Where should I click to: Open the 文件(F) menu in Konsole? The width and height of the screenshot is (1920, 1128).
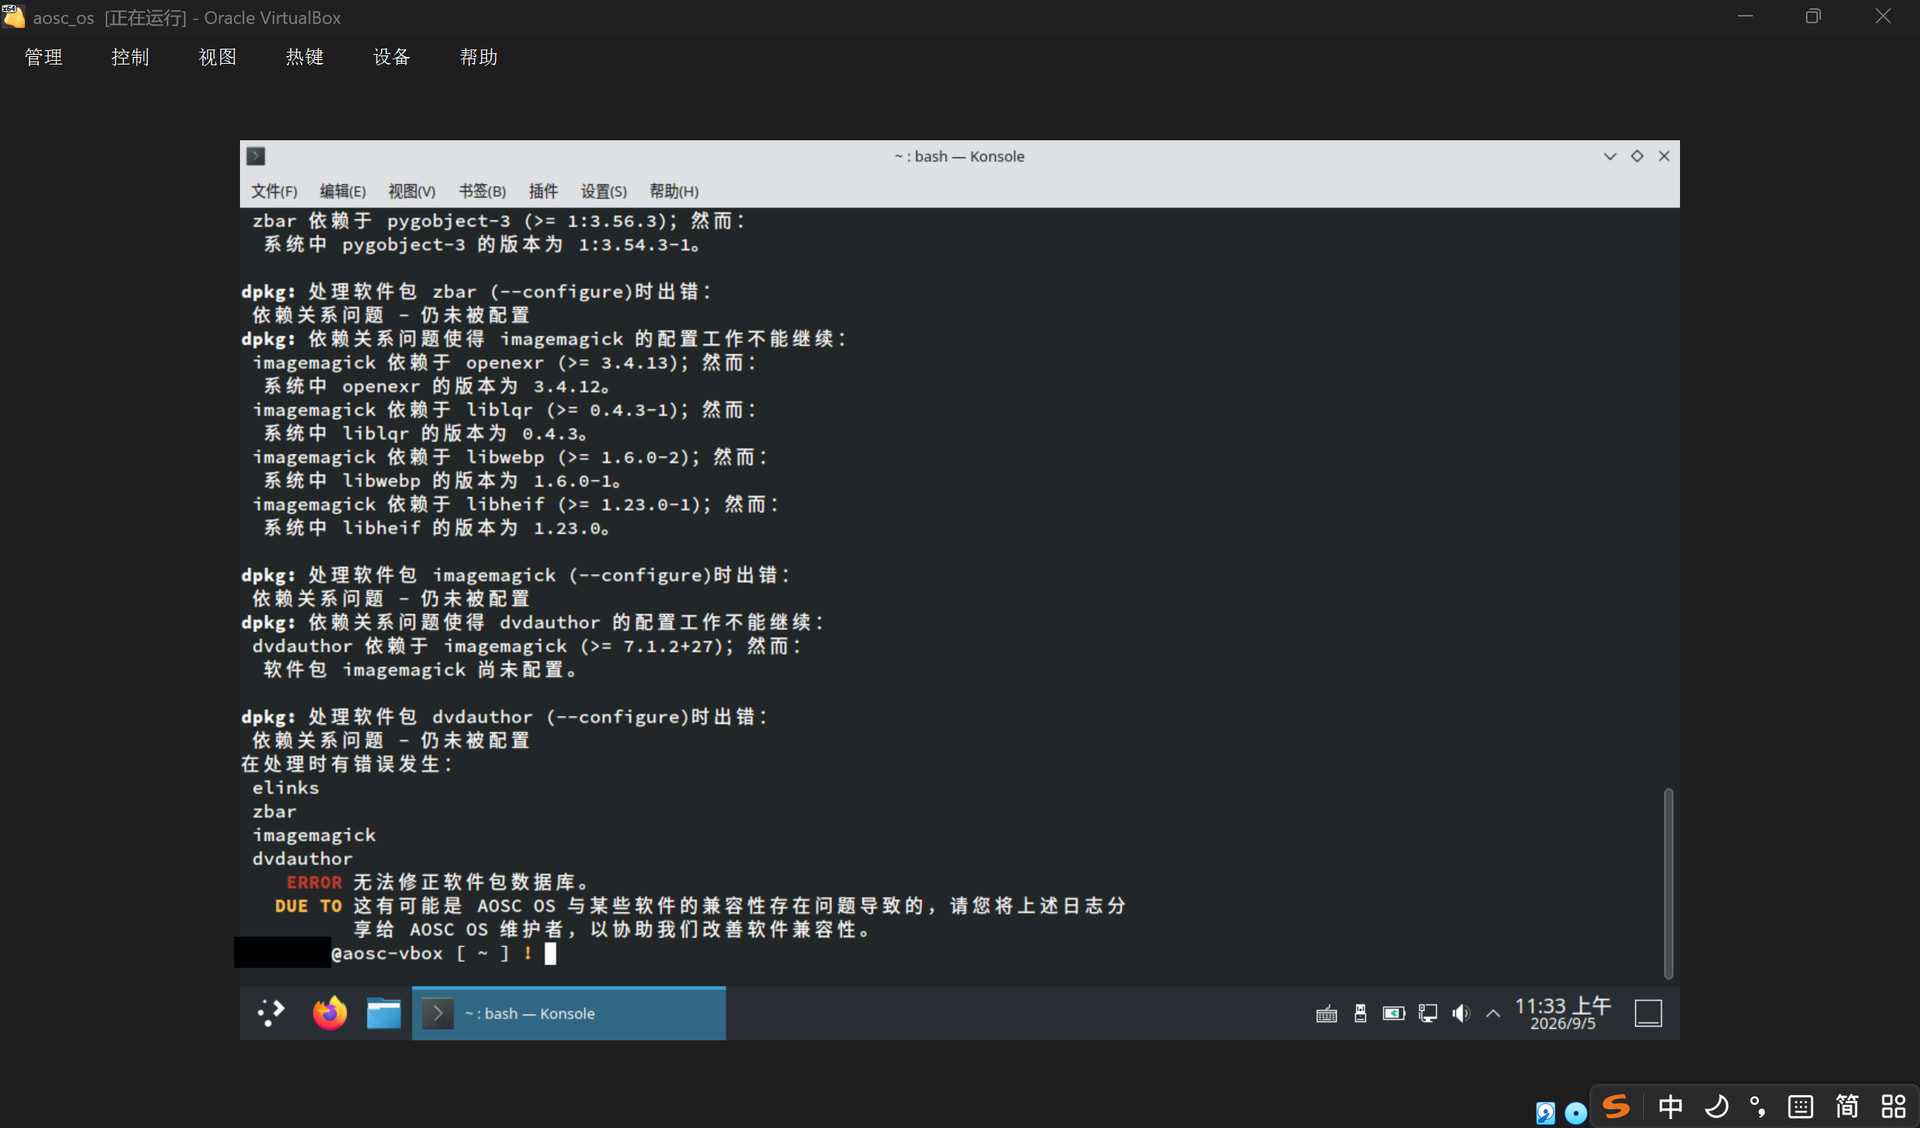click(274, 191)
